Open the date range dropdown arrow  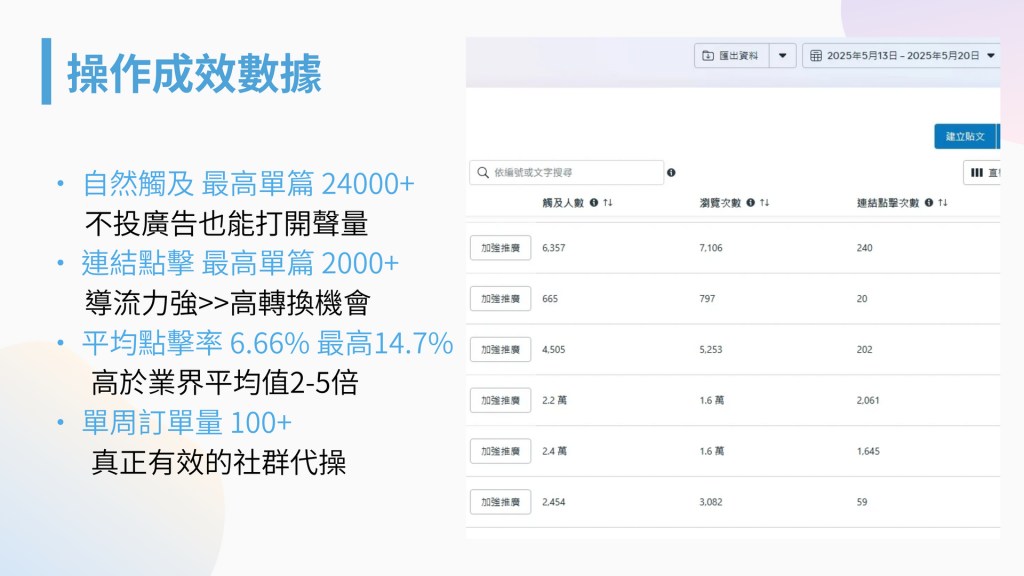(991, 55)
